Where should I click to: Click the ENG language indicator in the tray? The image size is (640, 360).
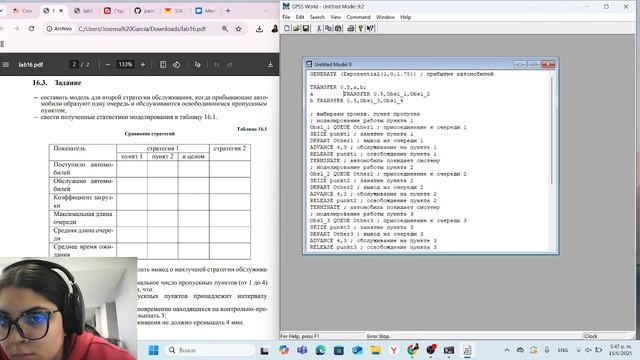(x=563, y=350)
